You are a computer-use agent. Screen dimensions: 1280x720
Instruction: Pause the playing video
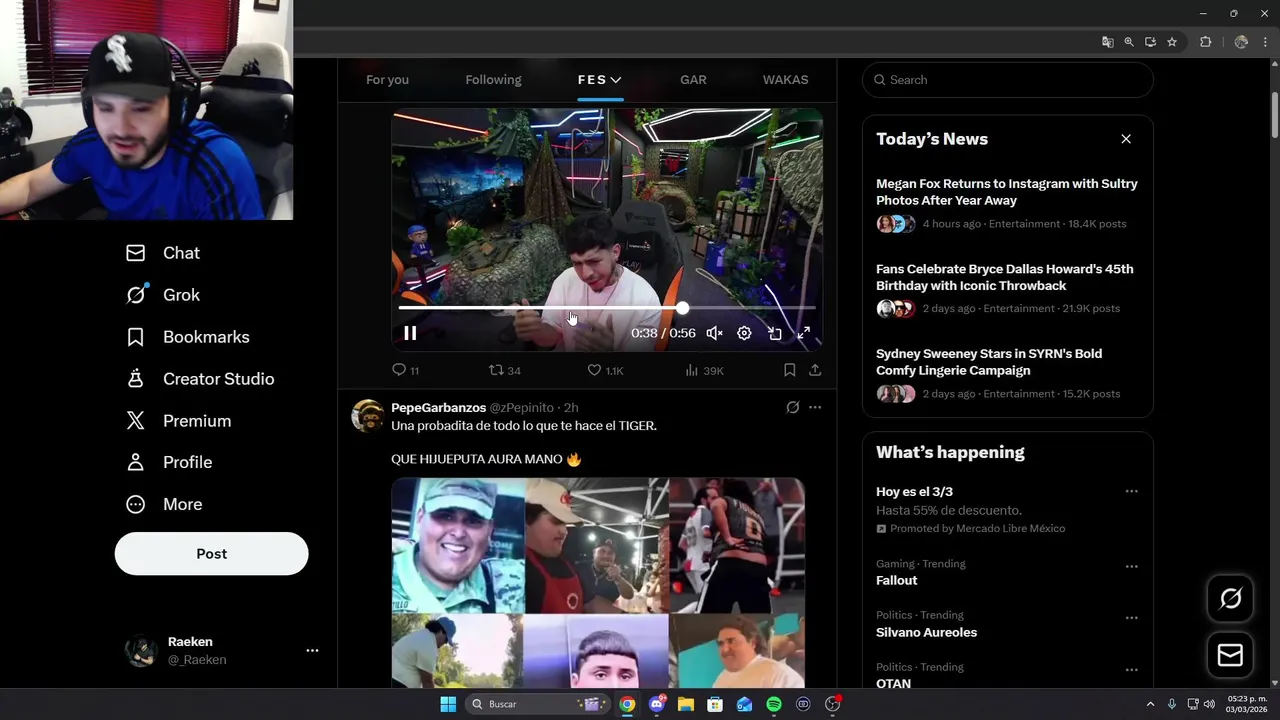pos(410,333)
